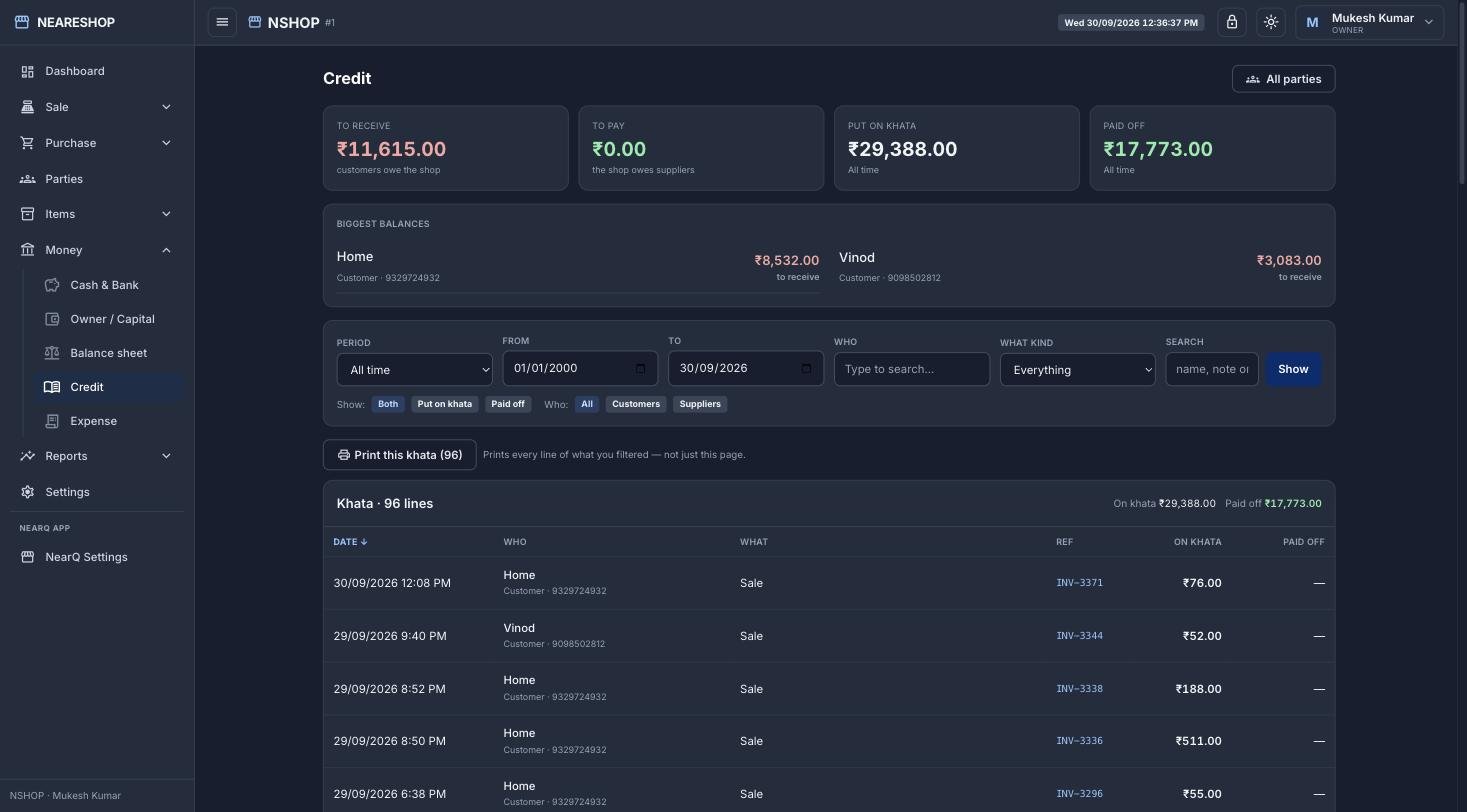The image size is (1467, 812).
Task: Toggle the 'Paid off' filter chip
Action: (x=508, y=404)
